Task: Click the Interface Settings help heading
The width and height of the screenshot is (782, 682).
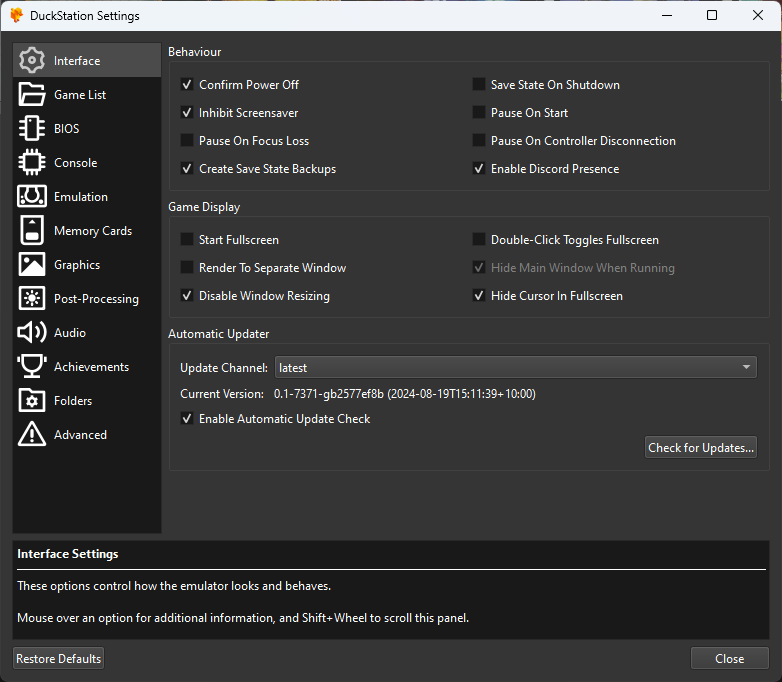Action: coord(68,554)
